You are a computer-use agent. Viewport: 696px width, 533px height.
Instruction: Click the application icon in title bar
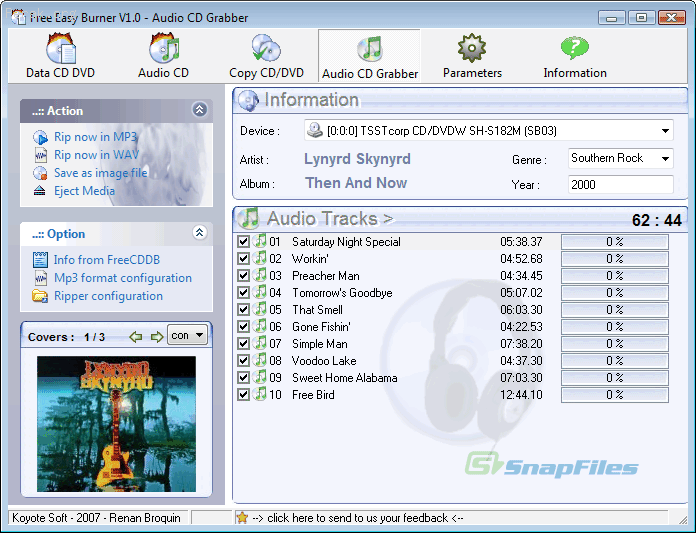pyautogui.click(x=19, y=17)
